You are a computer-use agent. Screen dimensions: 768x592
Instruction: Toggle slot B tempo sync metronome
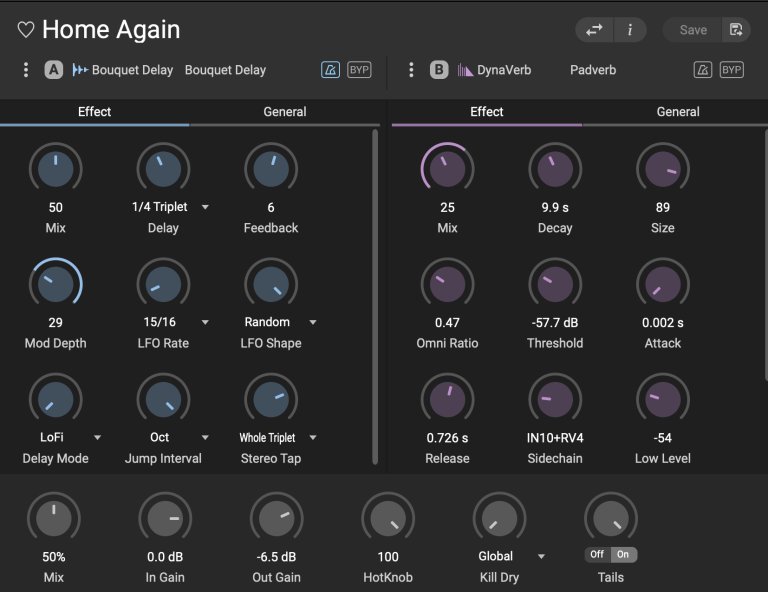point(702,70)
